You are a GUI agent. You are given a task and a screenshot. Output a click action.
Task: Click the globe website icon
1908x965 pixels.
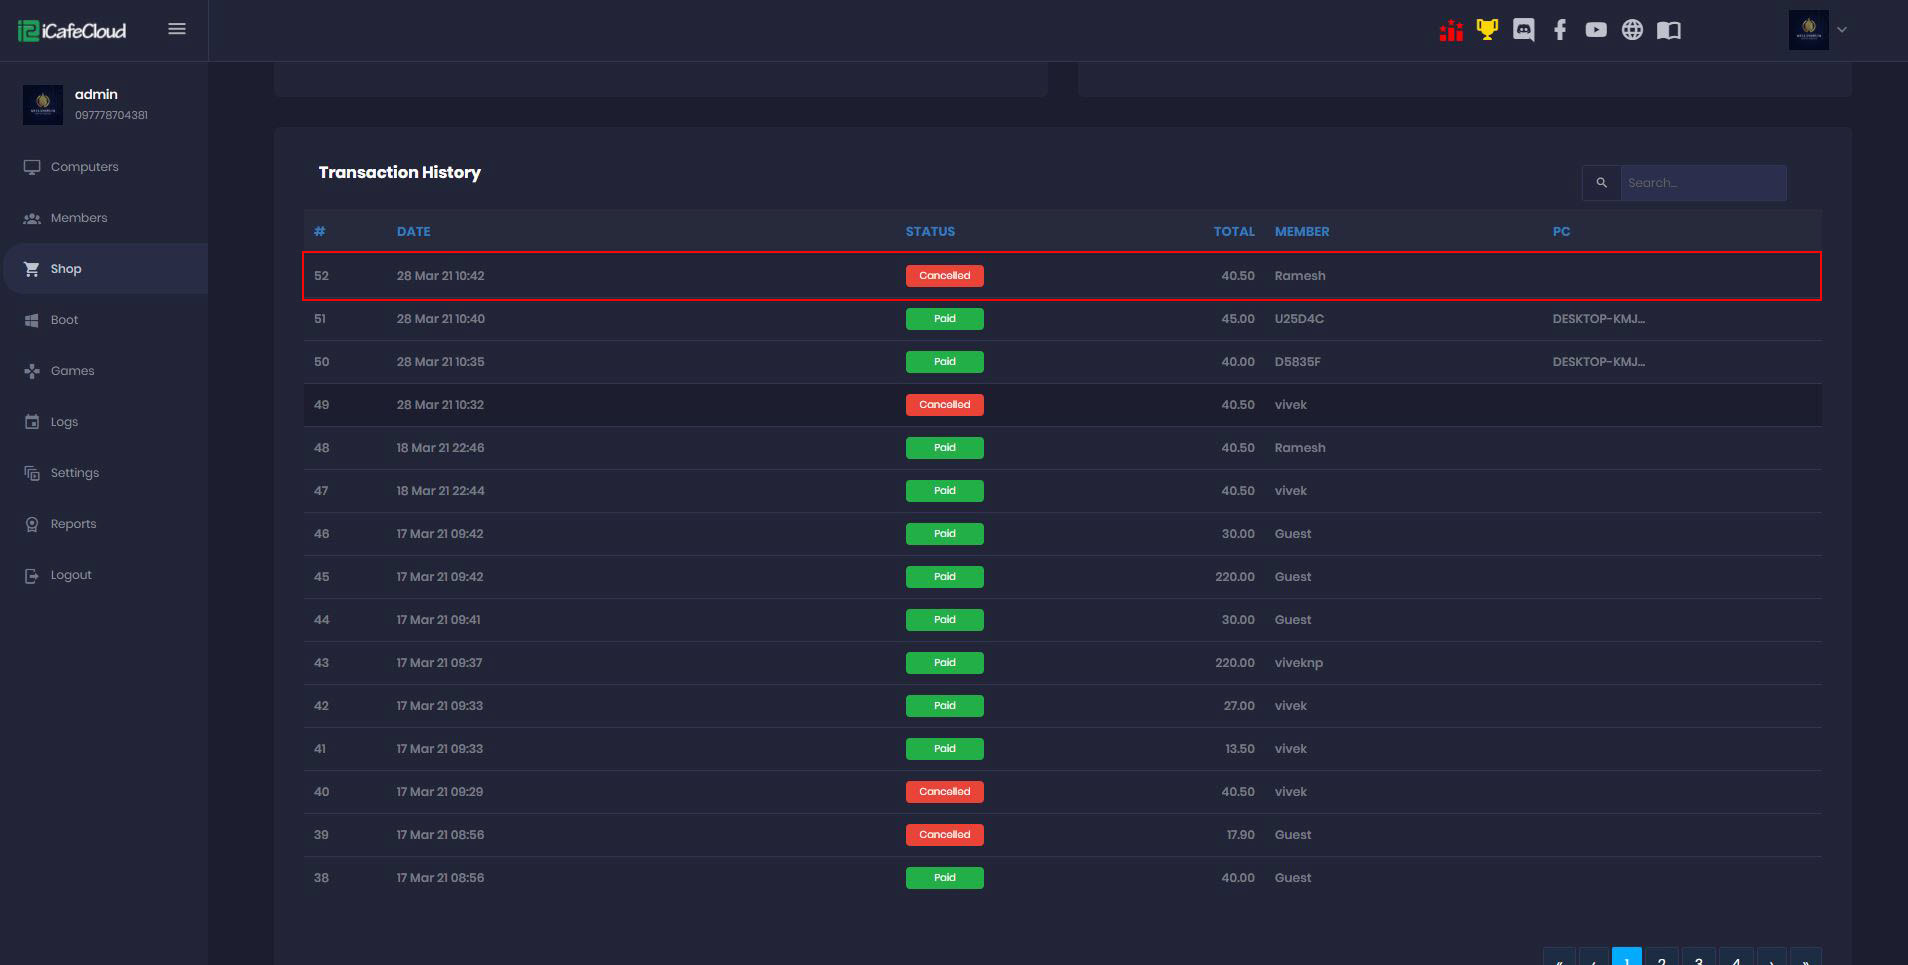tap(1632, 30)
